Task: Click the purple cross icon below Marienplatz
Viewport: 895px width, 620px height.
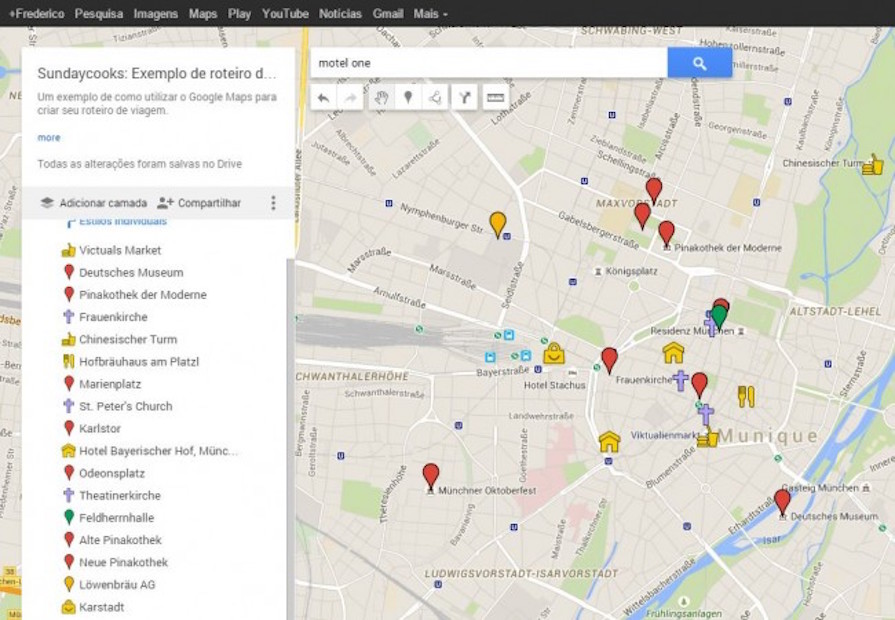Action: point(706,414)
